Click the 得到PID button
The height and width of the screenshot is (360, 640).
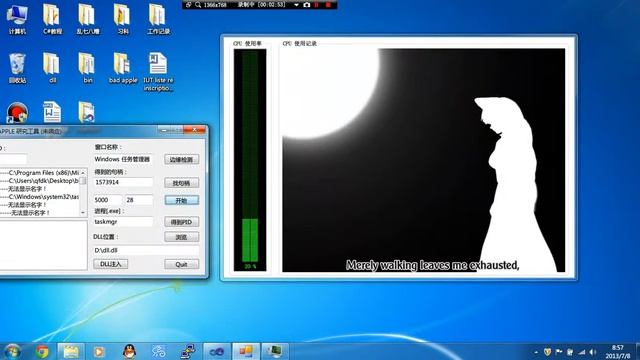coord(182,222)
